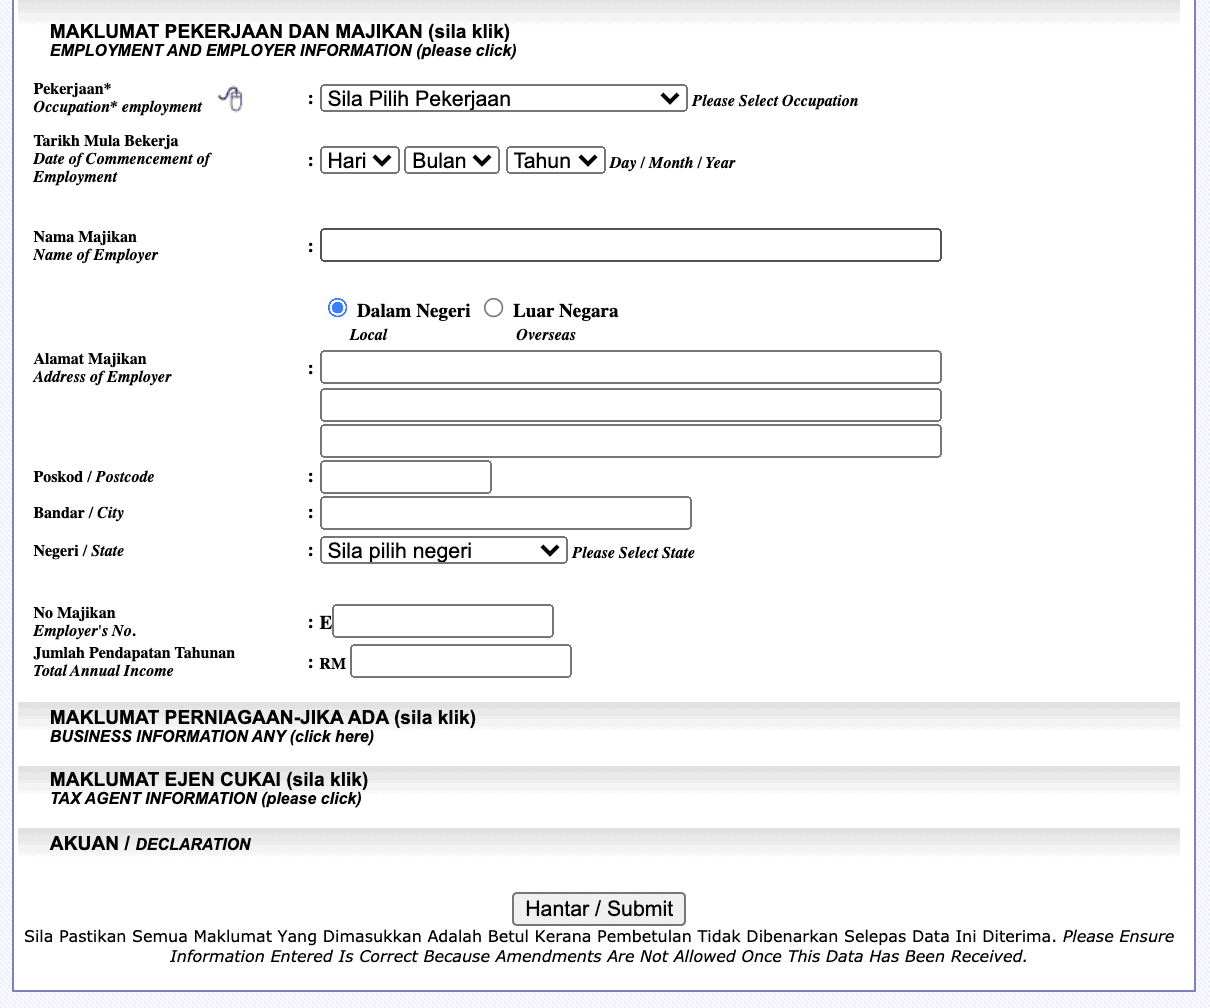Click third Alamat Majikan address line
The image size is (1210, 1008).
(631, 441)
